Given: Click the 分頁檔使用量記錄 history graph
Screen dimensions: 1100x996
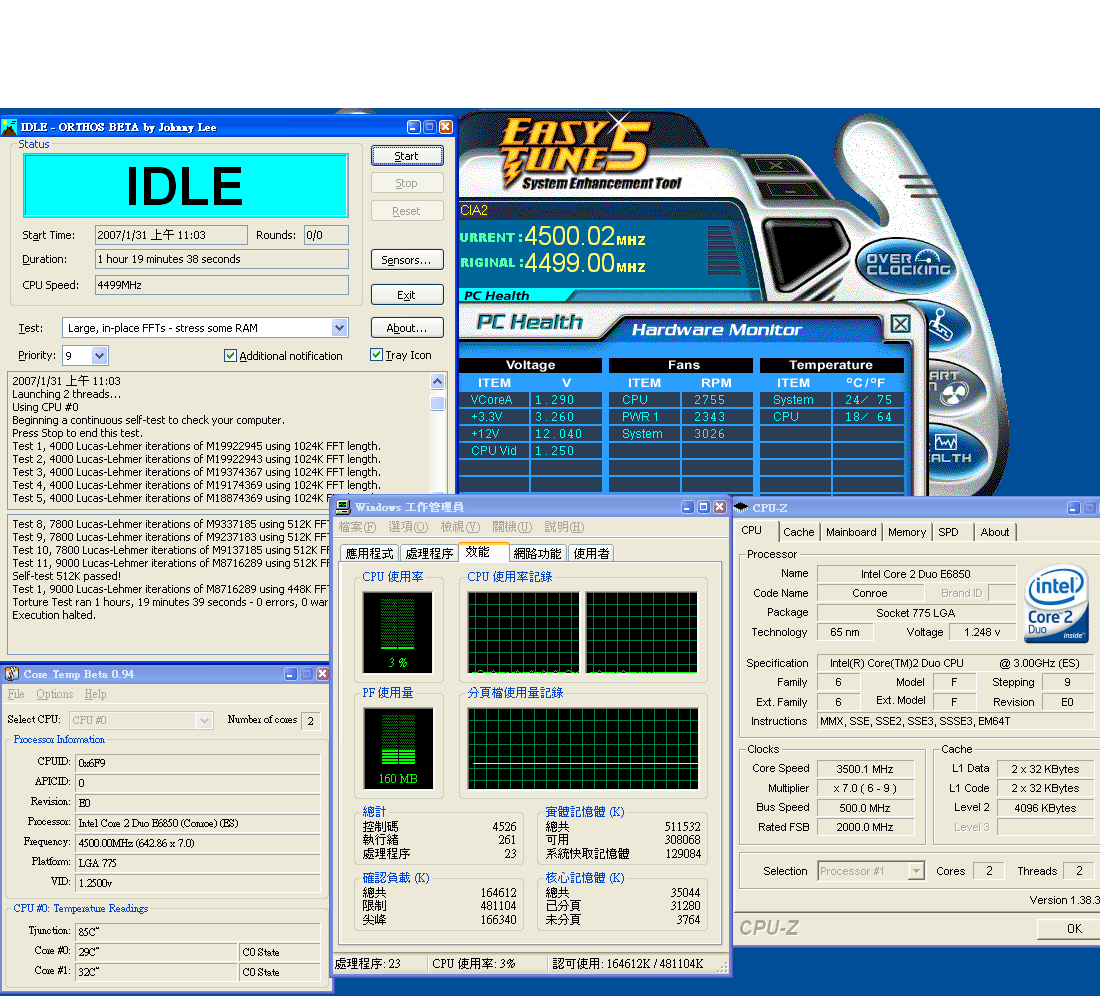Looking at the screenshot, I should (x=583, y=748).
